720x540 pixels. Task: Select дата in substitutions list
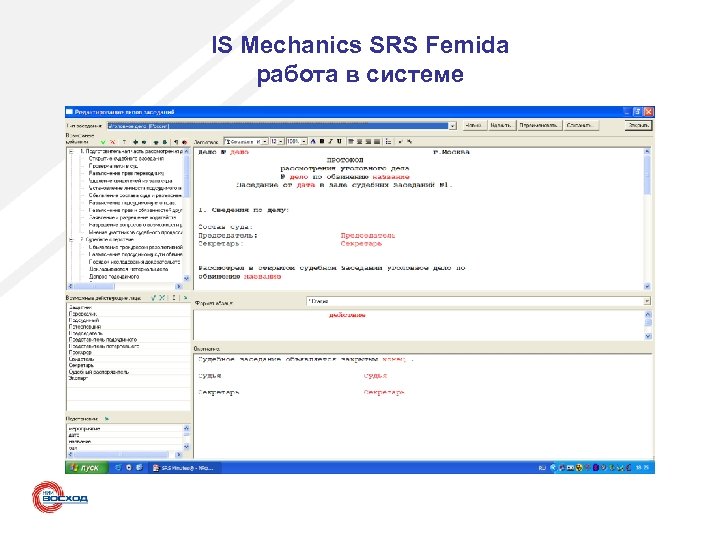74,435
